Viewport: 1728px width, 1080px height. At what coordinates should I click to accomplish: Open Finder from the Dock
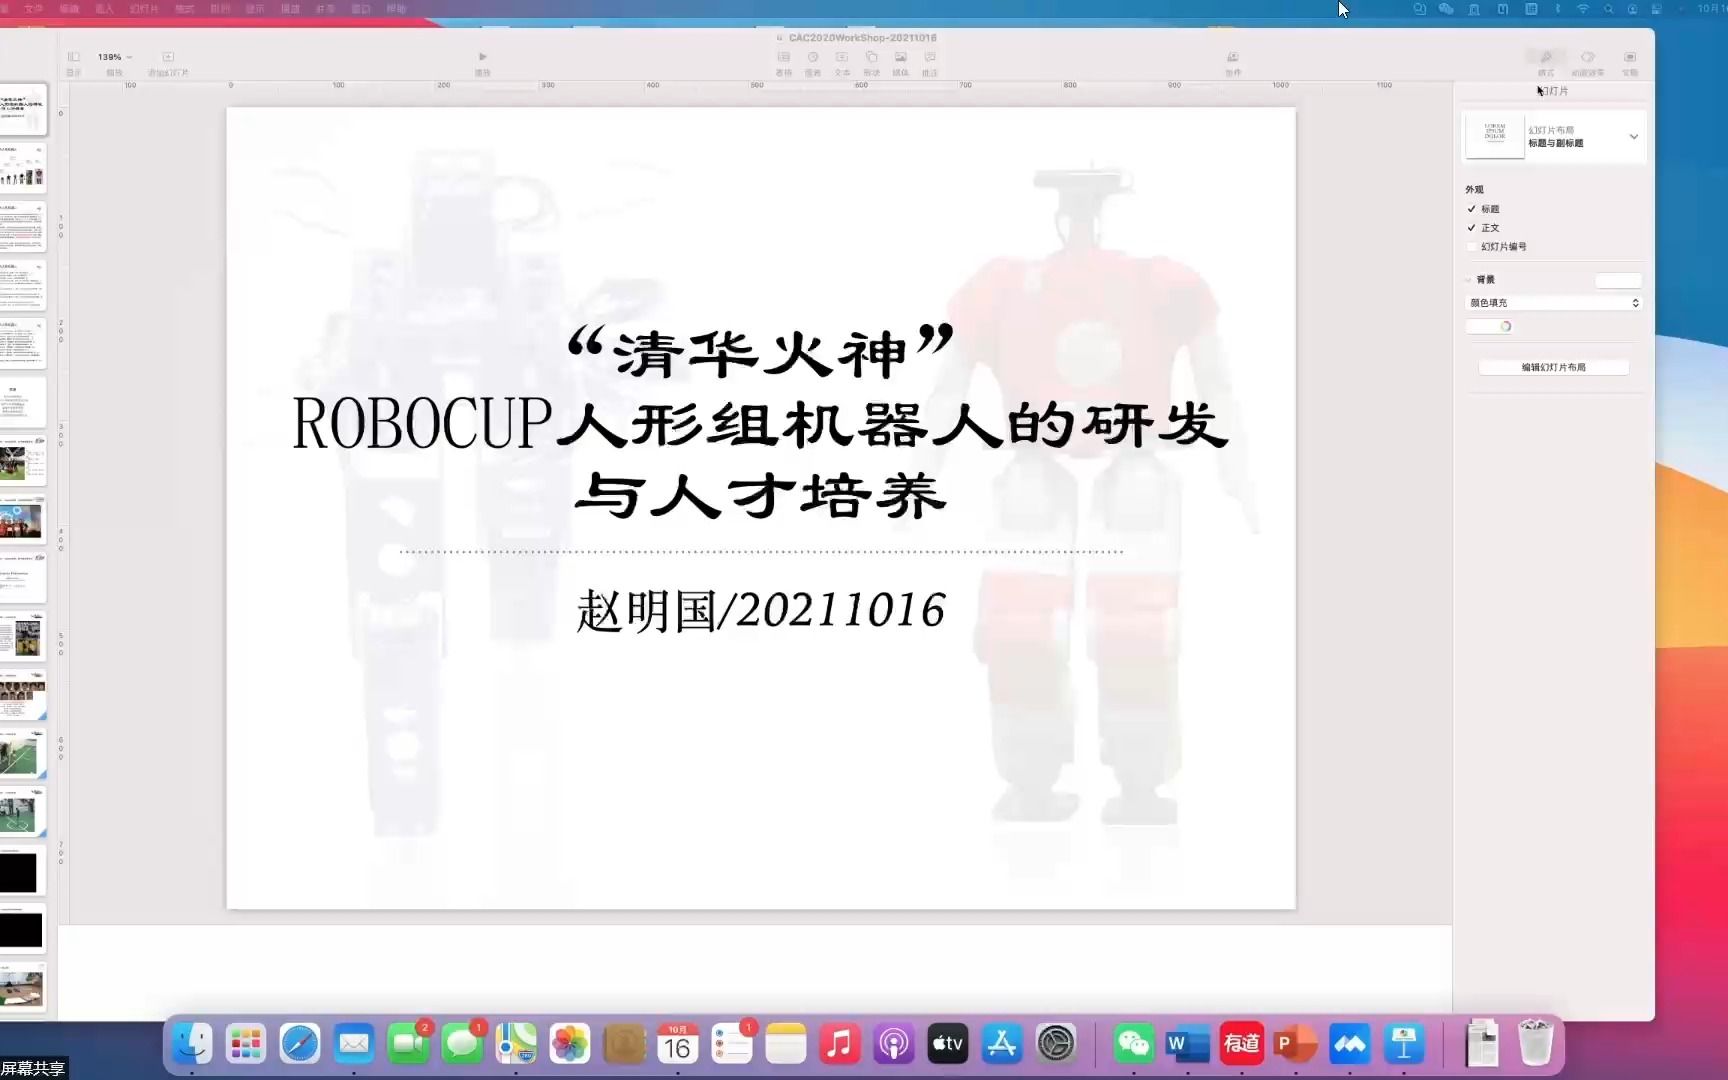pos(192,1045)
